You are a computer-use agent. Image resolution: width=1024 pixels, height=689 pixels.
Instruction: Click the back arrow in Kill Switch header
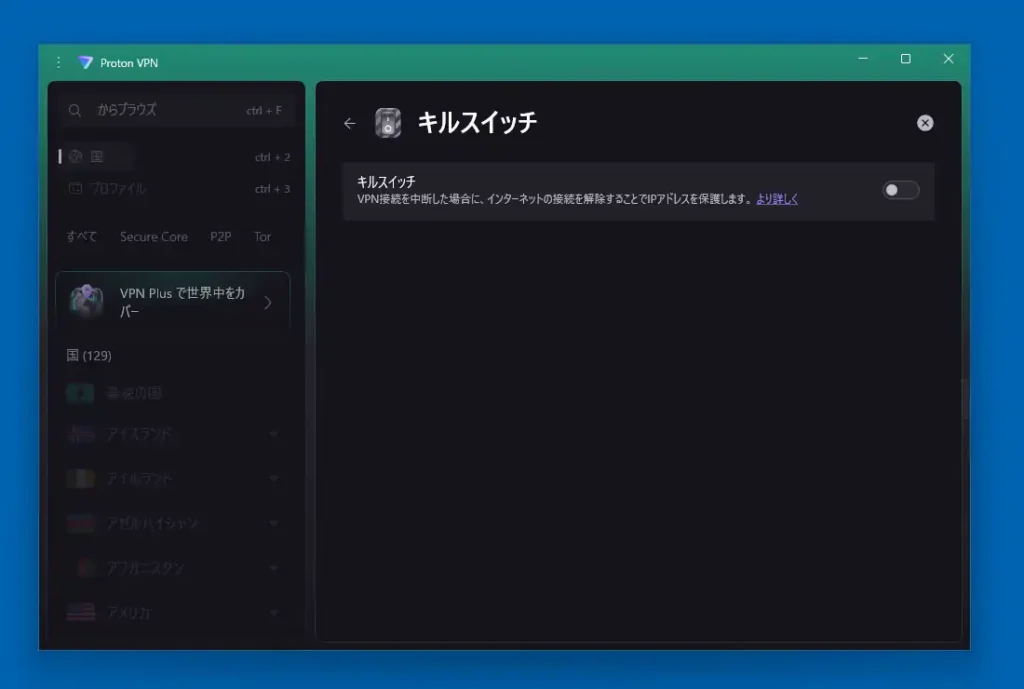pos(349,123)
